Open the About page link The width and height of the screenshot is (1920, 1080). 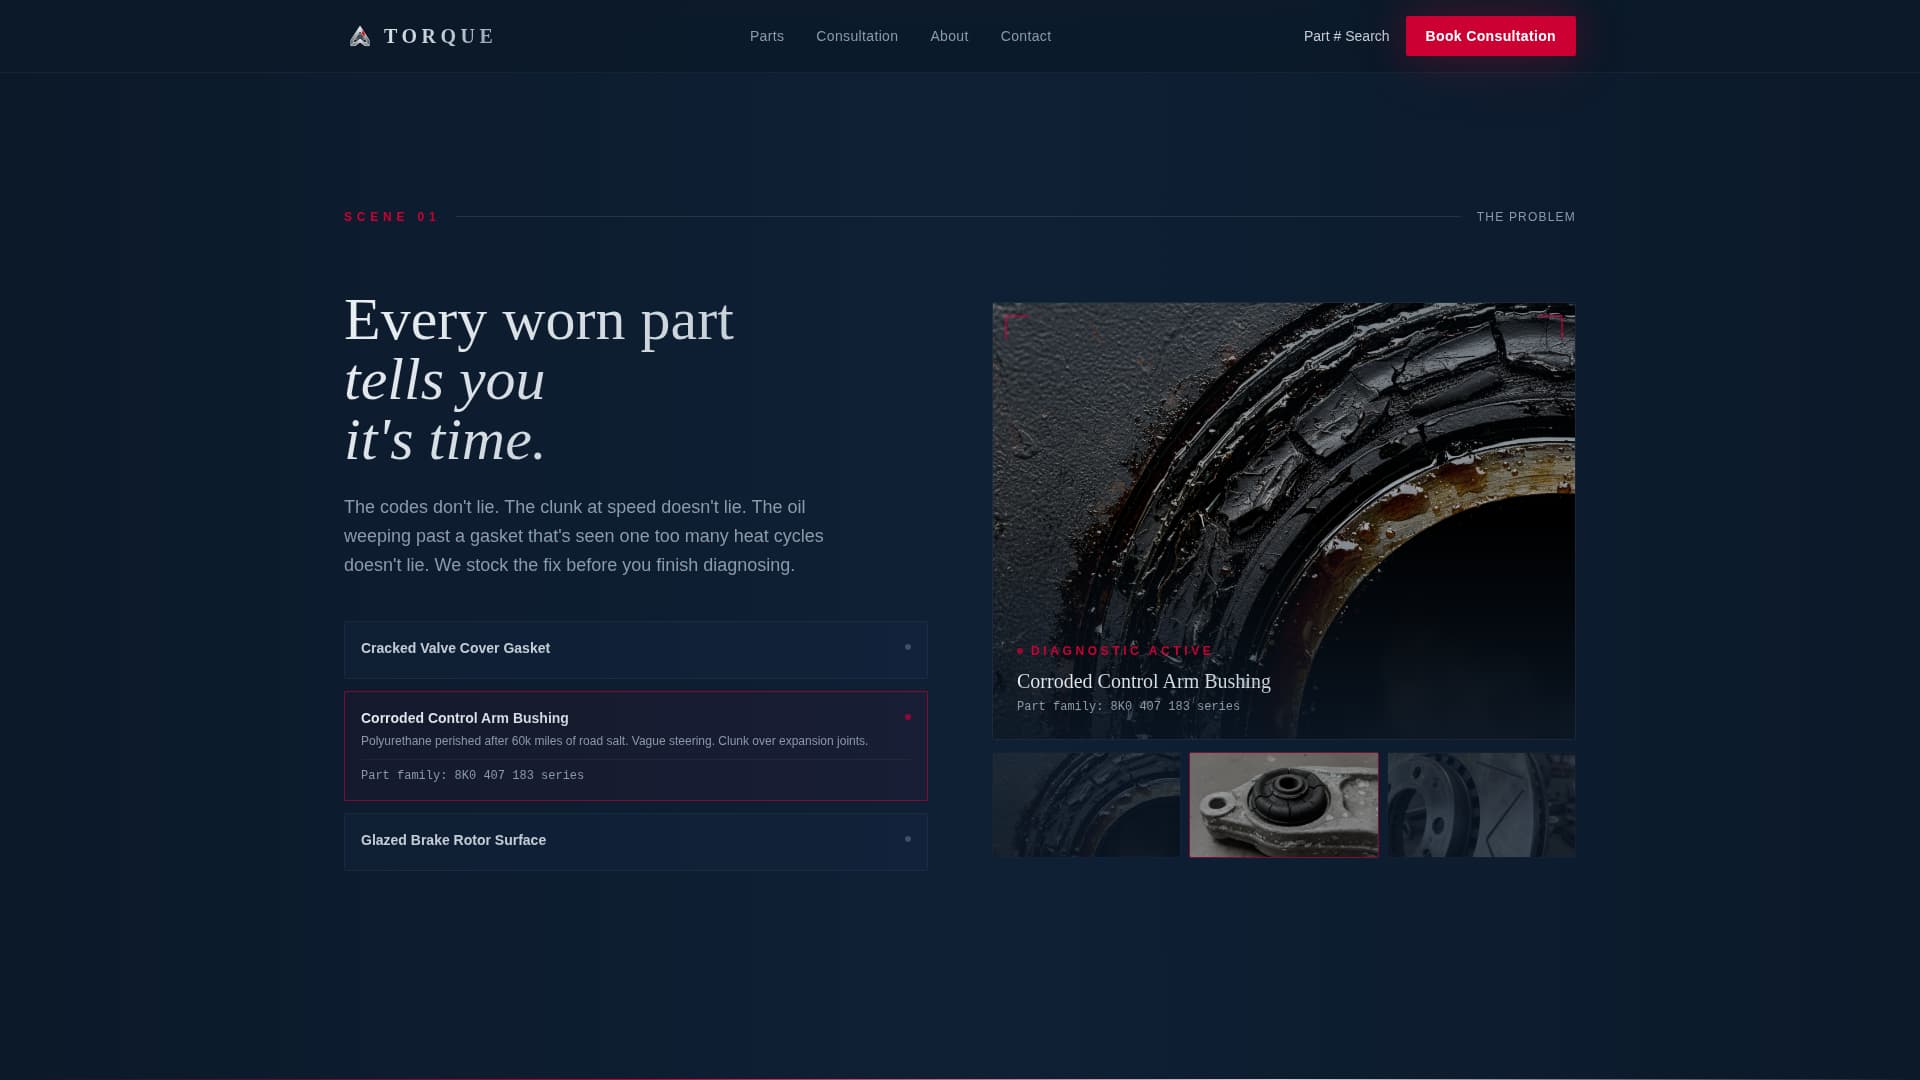949,37
